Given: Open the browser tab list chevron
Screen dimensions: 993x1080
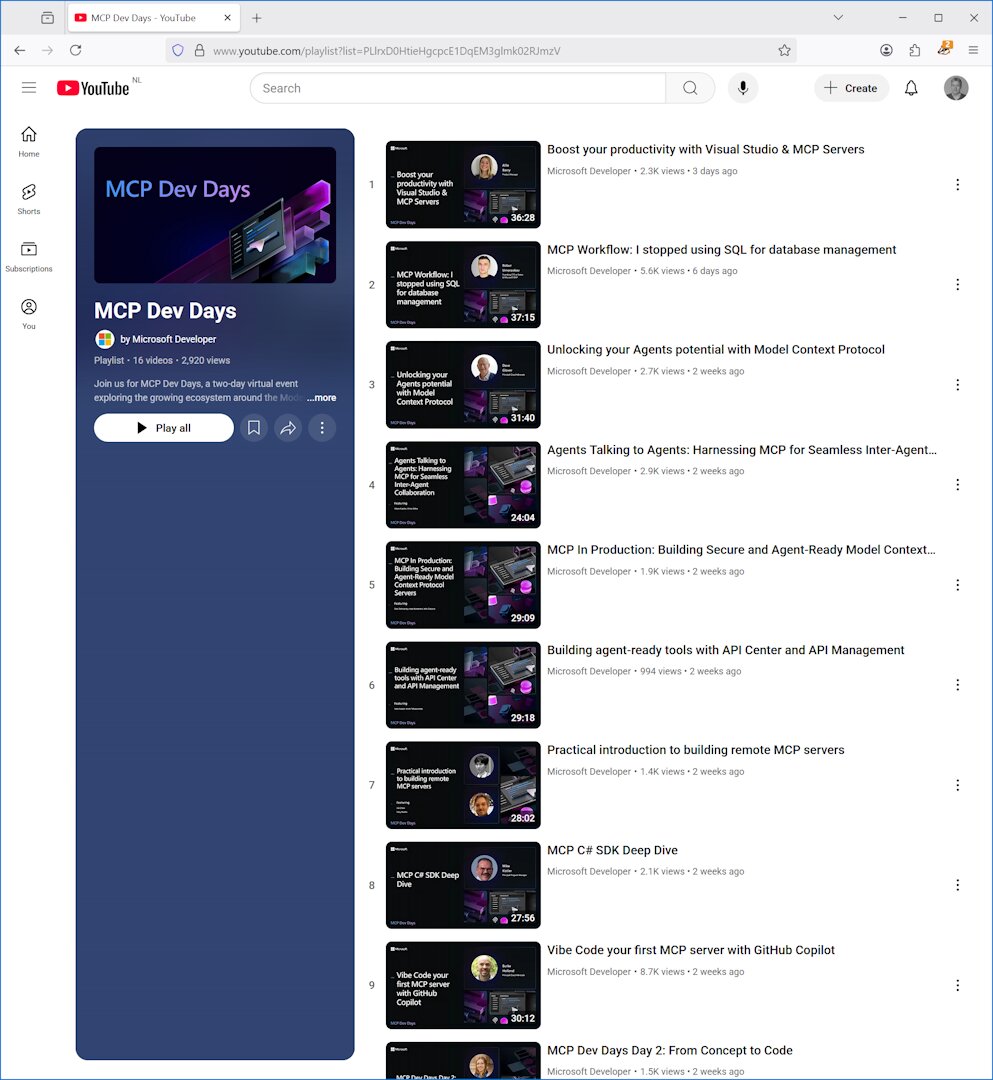Looking at the screenshot, I should pyautogui.click(x=838, y=17).
